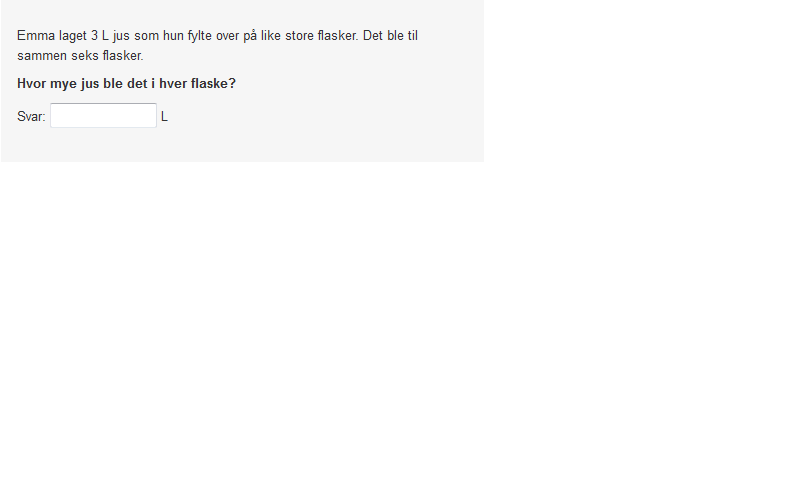Click the word "Hvor" starting the question
This screenshot has height=500, width=809.
point(31,84)
